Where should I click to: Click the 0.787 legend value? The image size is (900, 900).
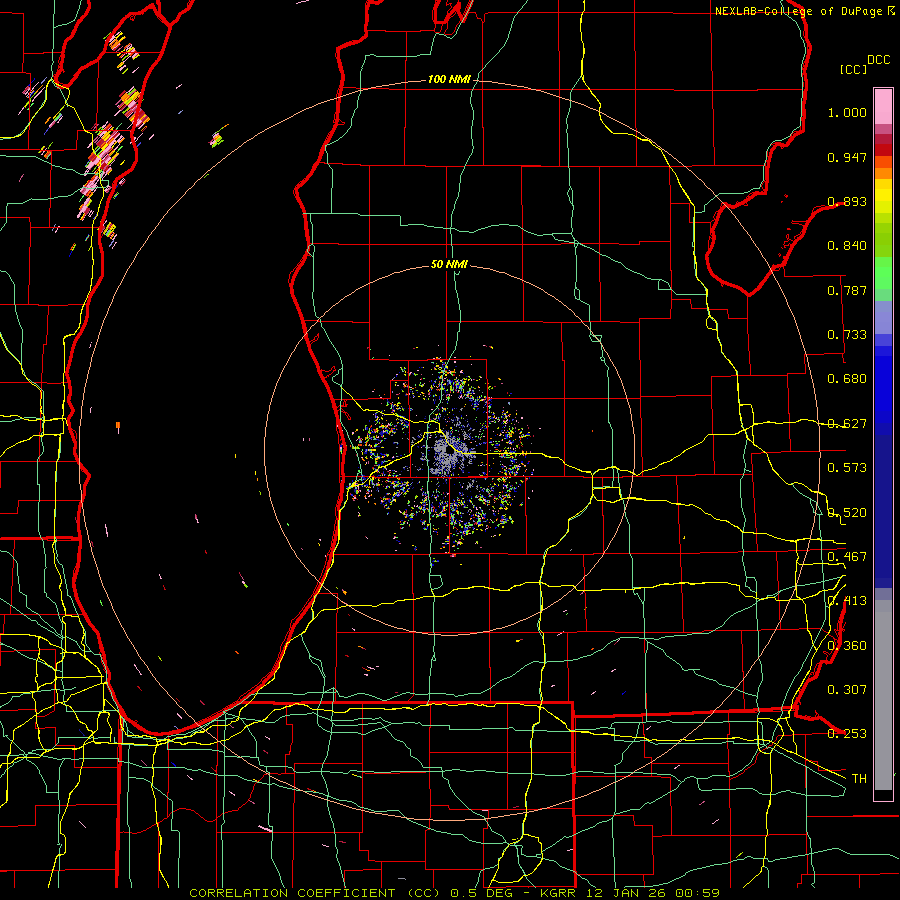click(847, 290)
